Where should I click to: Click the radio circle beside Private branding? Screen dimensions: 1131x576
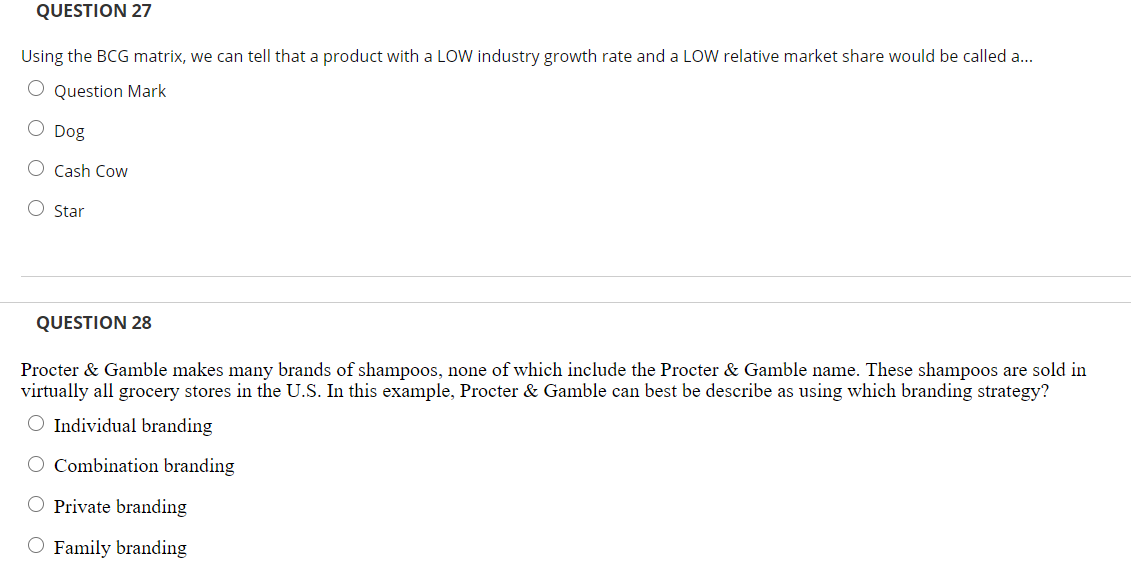pos(36,504)
